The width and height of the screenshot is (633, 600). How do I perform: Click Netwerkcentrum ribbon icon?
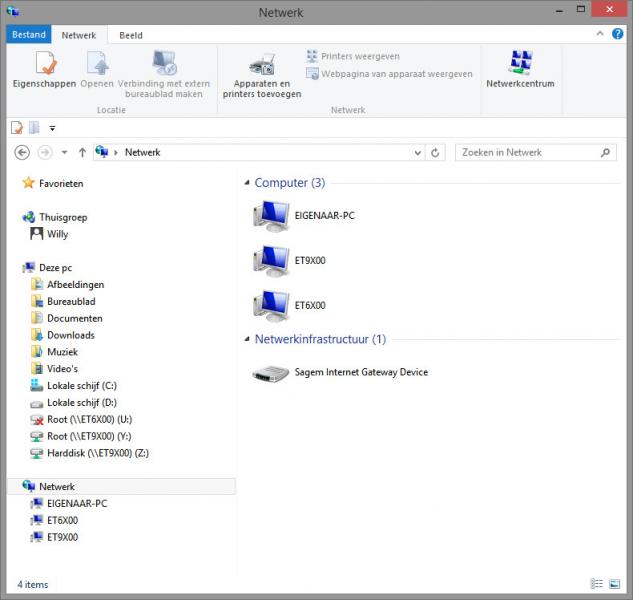pos(519,68)
